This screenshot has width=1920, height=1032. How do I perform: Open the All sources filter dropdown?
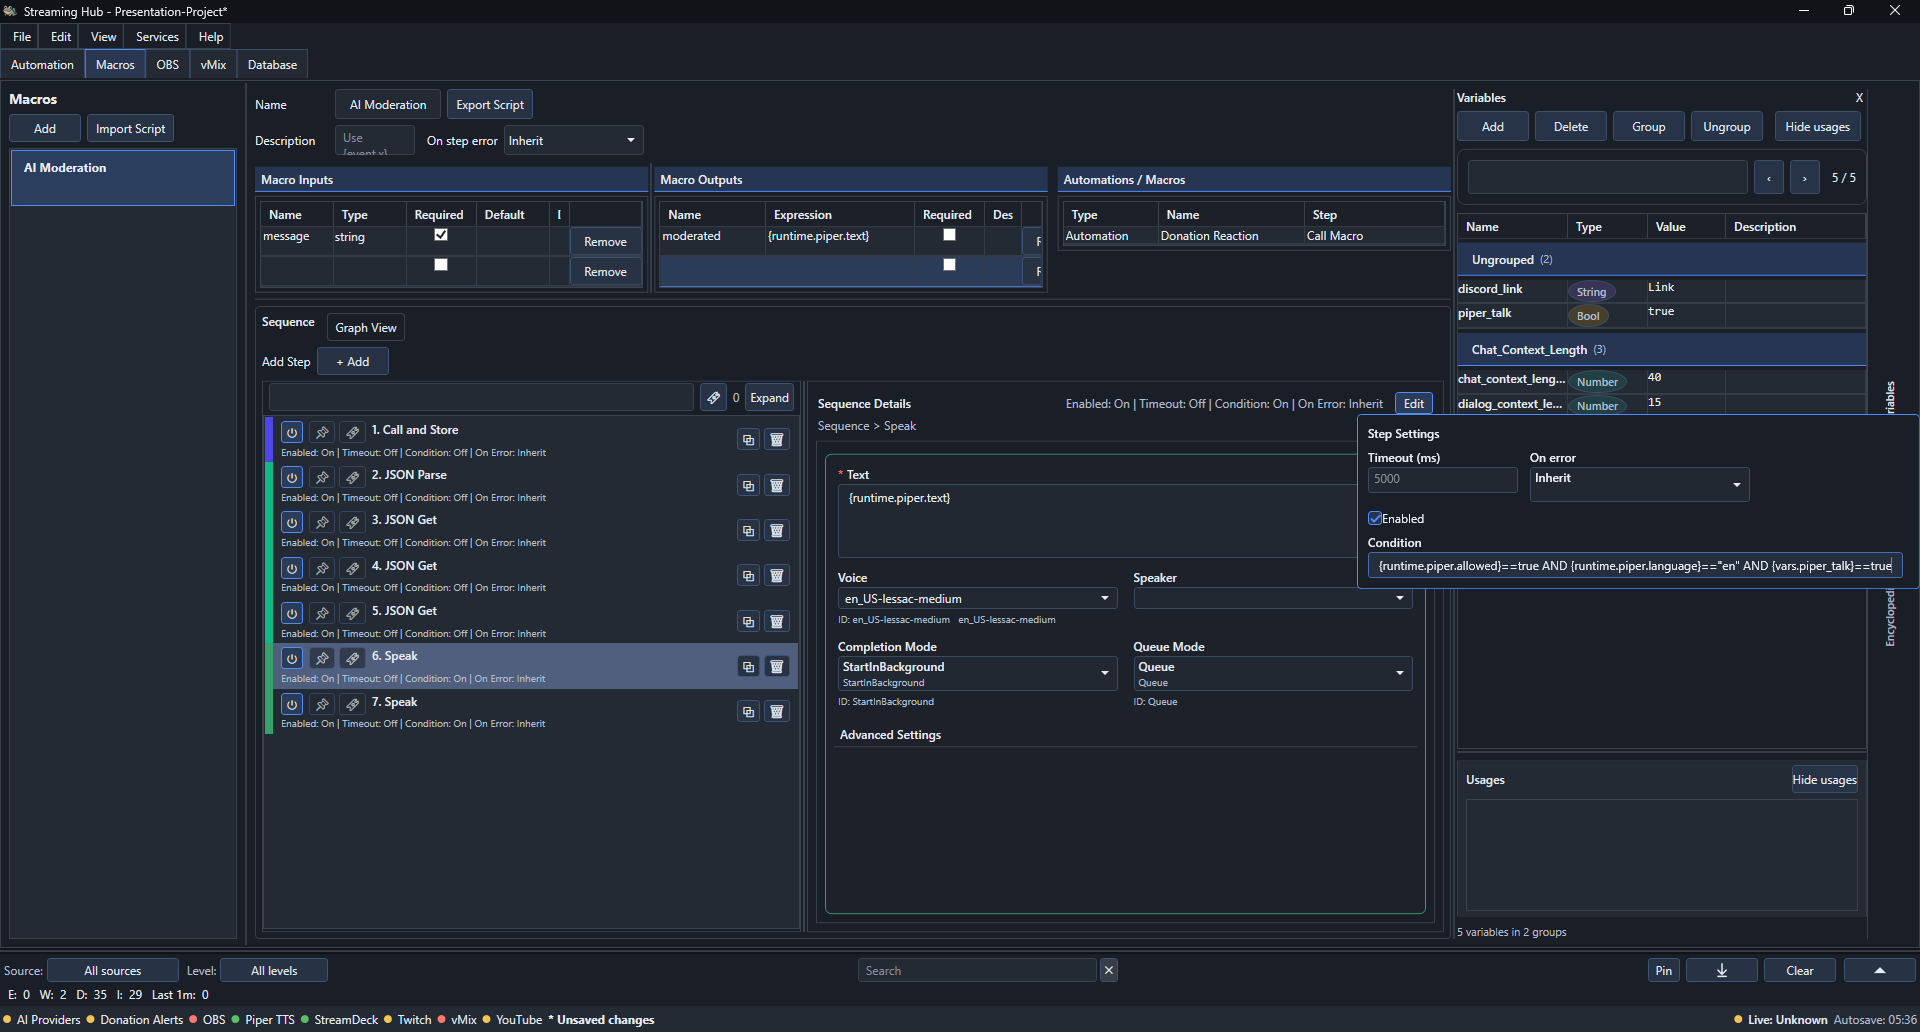[113, 970]
